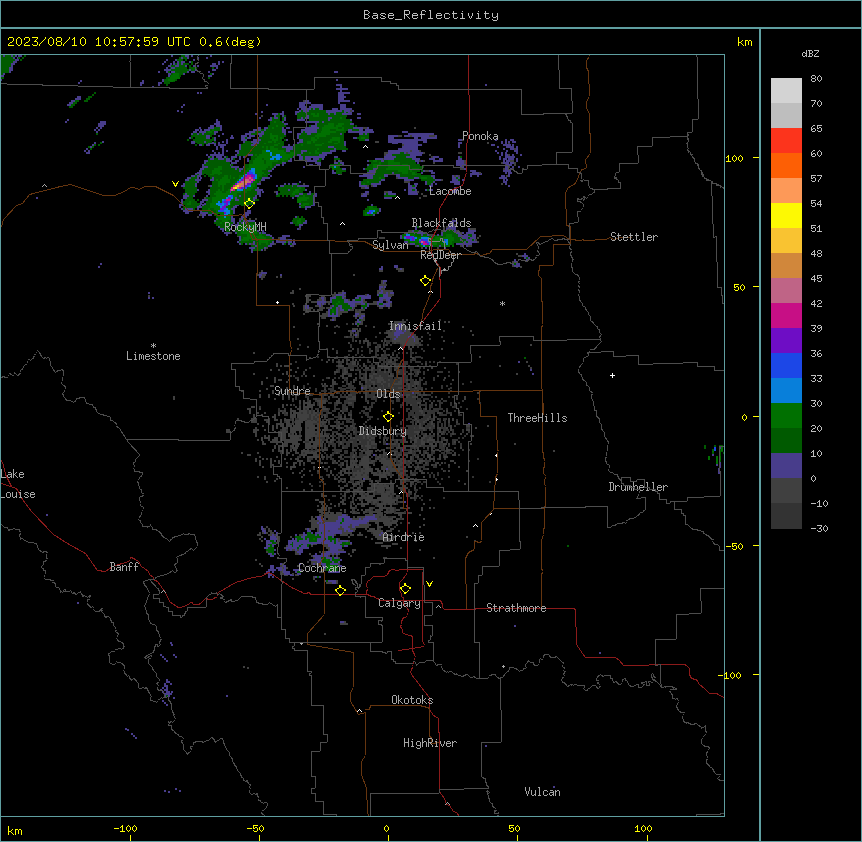Click the yellow 51-54 dBZ legend swatch
This screenshot has height=842, width=862.
click(x=786, y=215)
